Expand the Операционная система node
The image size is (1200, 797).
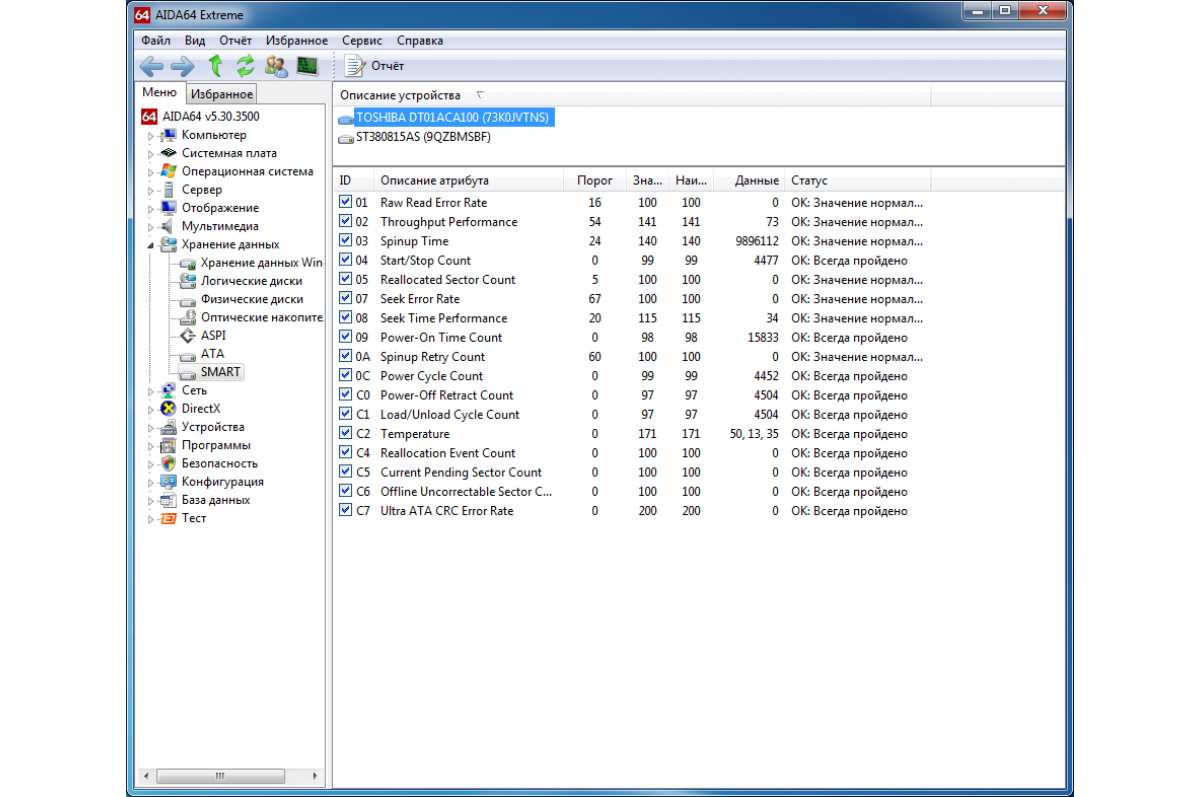(151, 172)
